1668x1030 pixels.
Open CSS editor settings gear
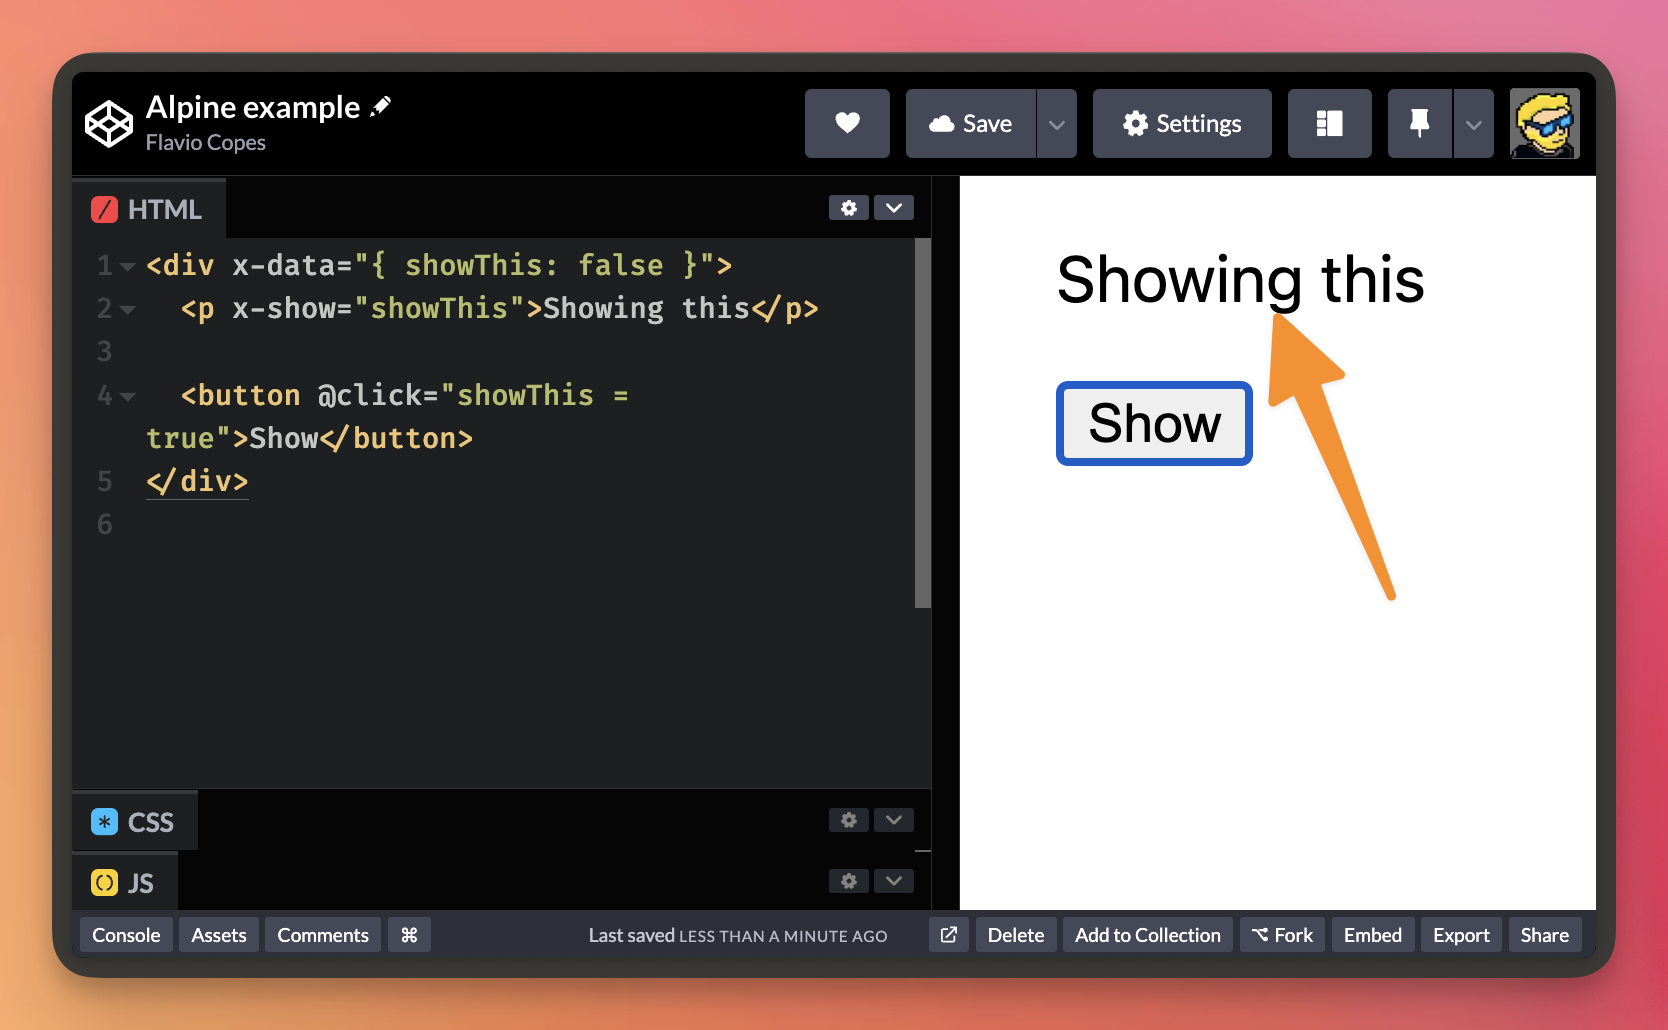[x=849, y=820]
